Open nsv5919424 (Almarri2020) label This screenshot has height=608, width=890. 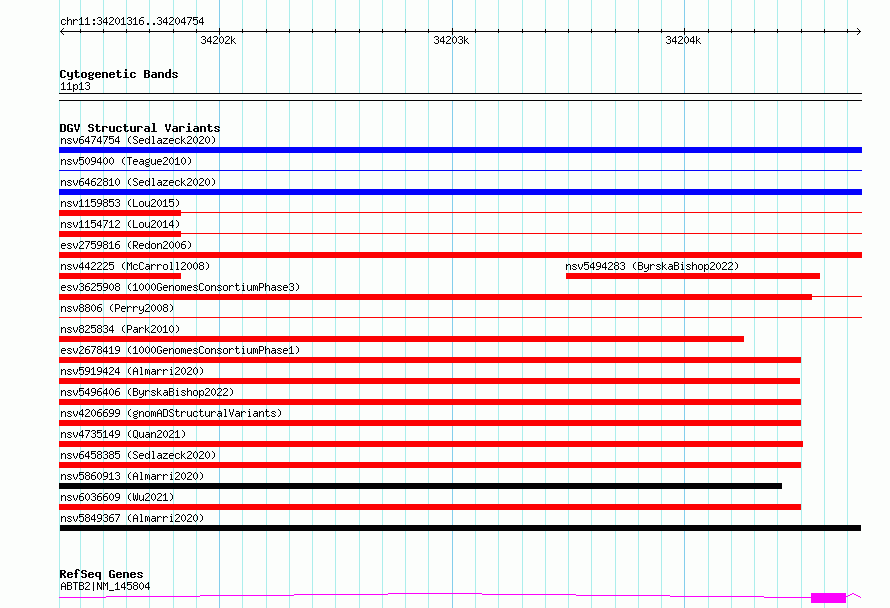(132, 371)
